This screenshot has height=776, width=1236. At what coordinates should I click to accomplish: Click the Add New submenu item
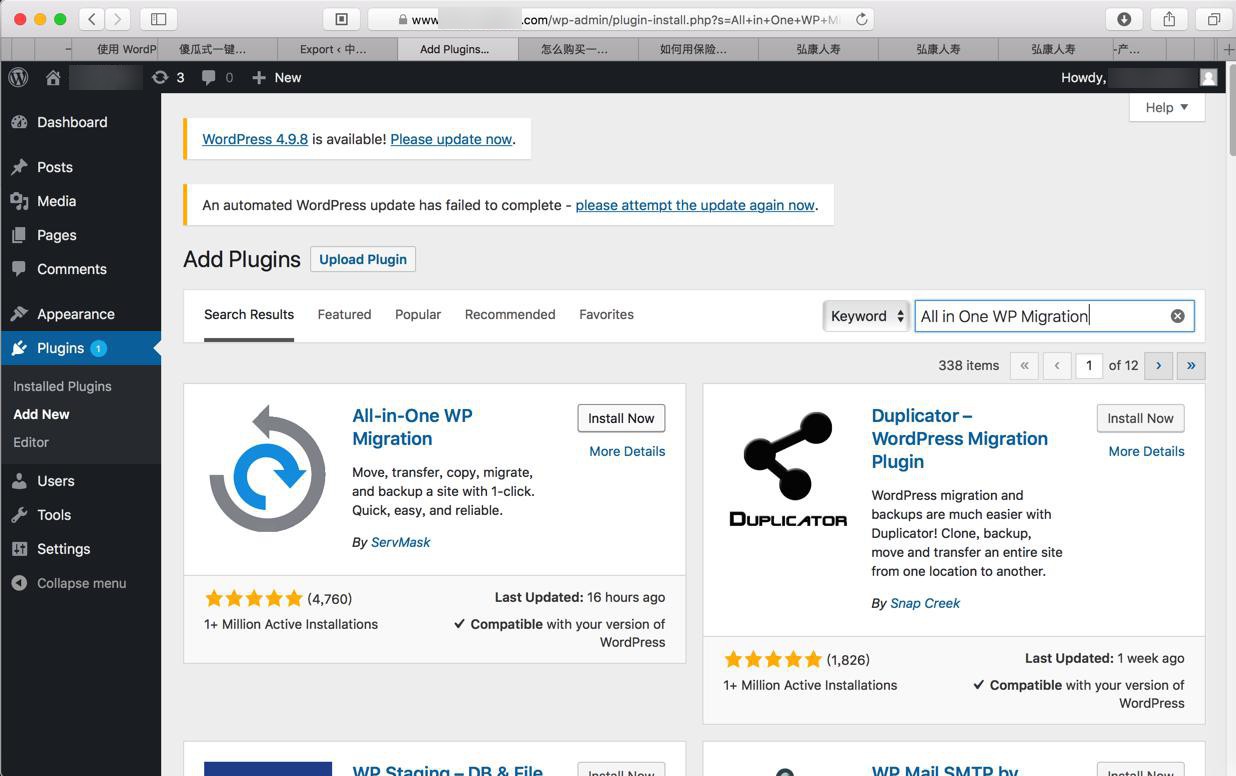coord(41,414)
